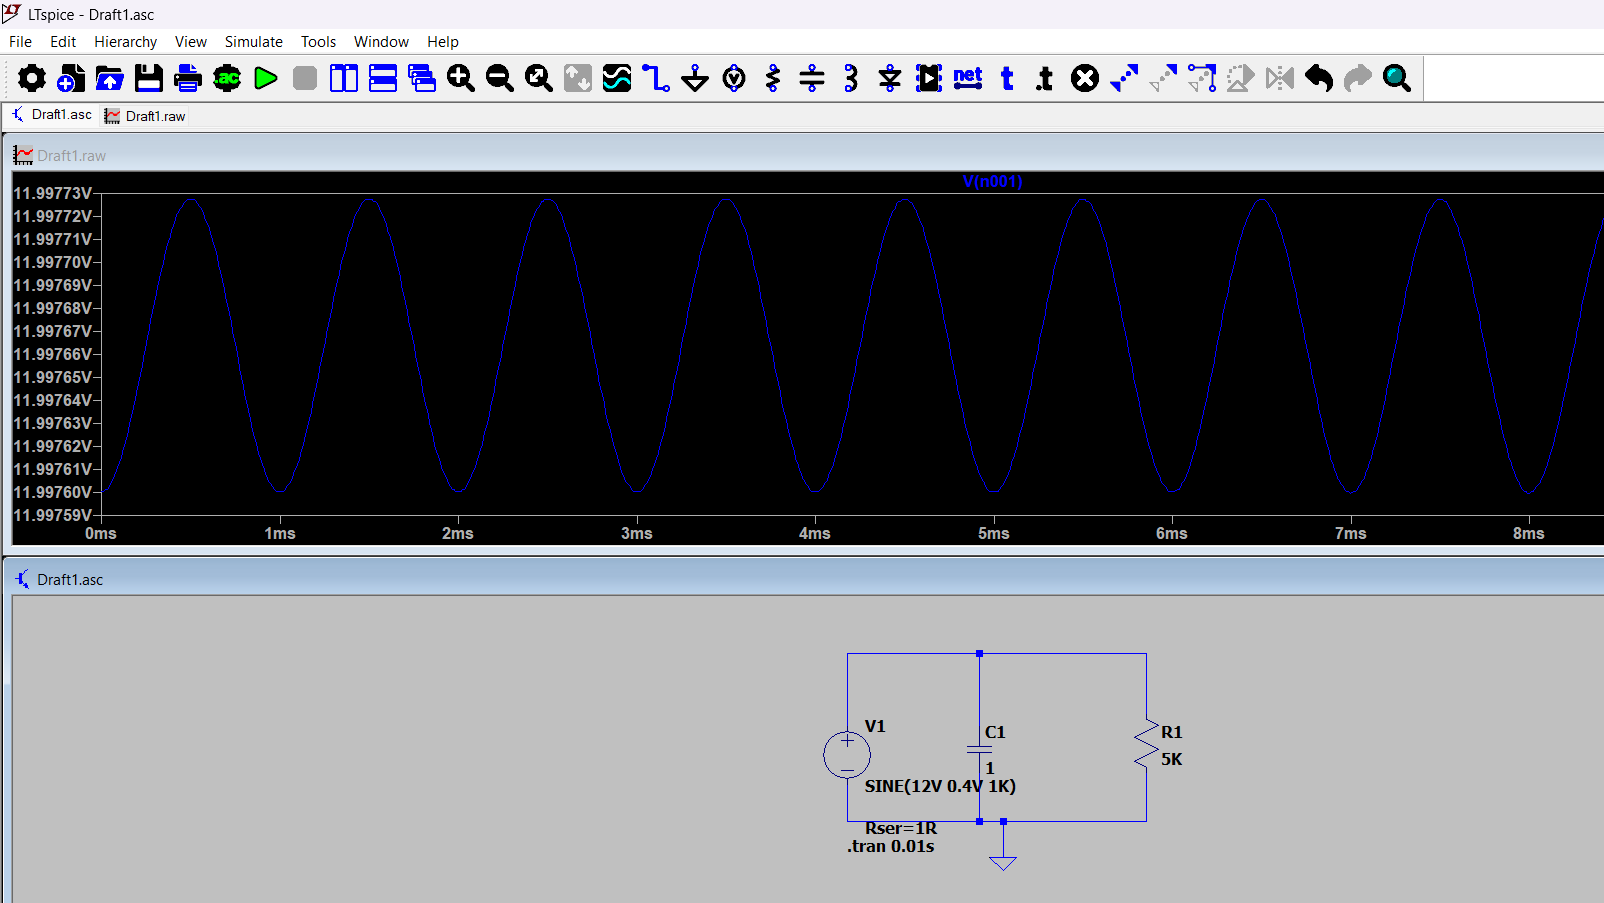Screen dimensions: 1604x903
Task: Switch to the Draft1.raw tab
Action: click(x=145, y=116)
